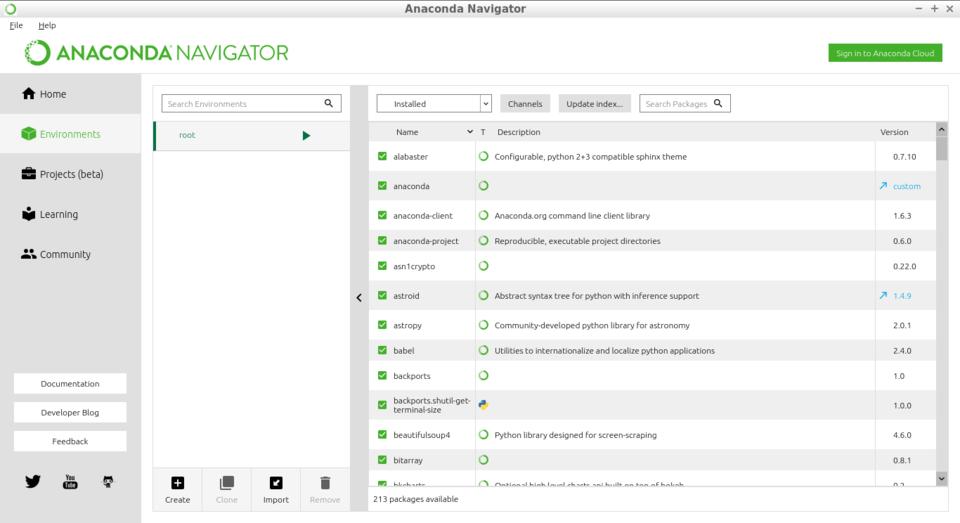Click the upgrade arrow next to astroid version
Screen dimensions: 960x523
point(883,296)
